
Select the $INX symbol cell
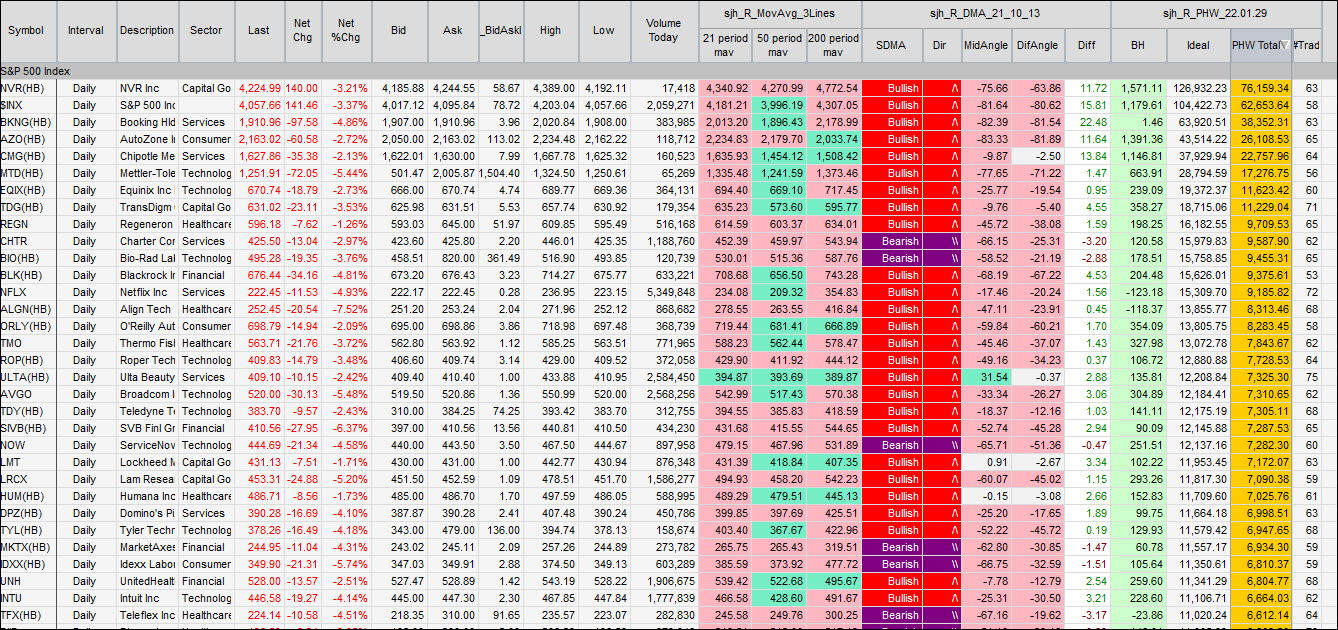click(x=28, y=105)
